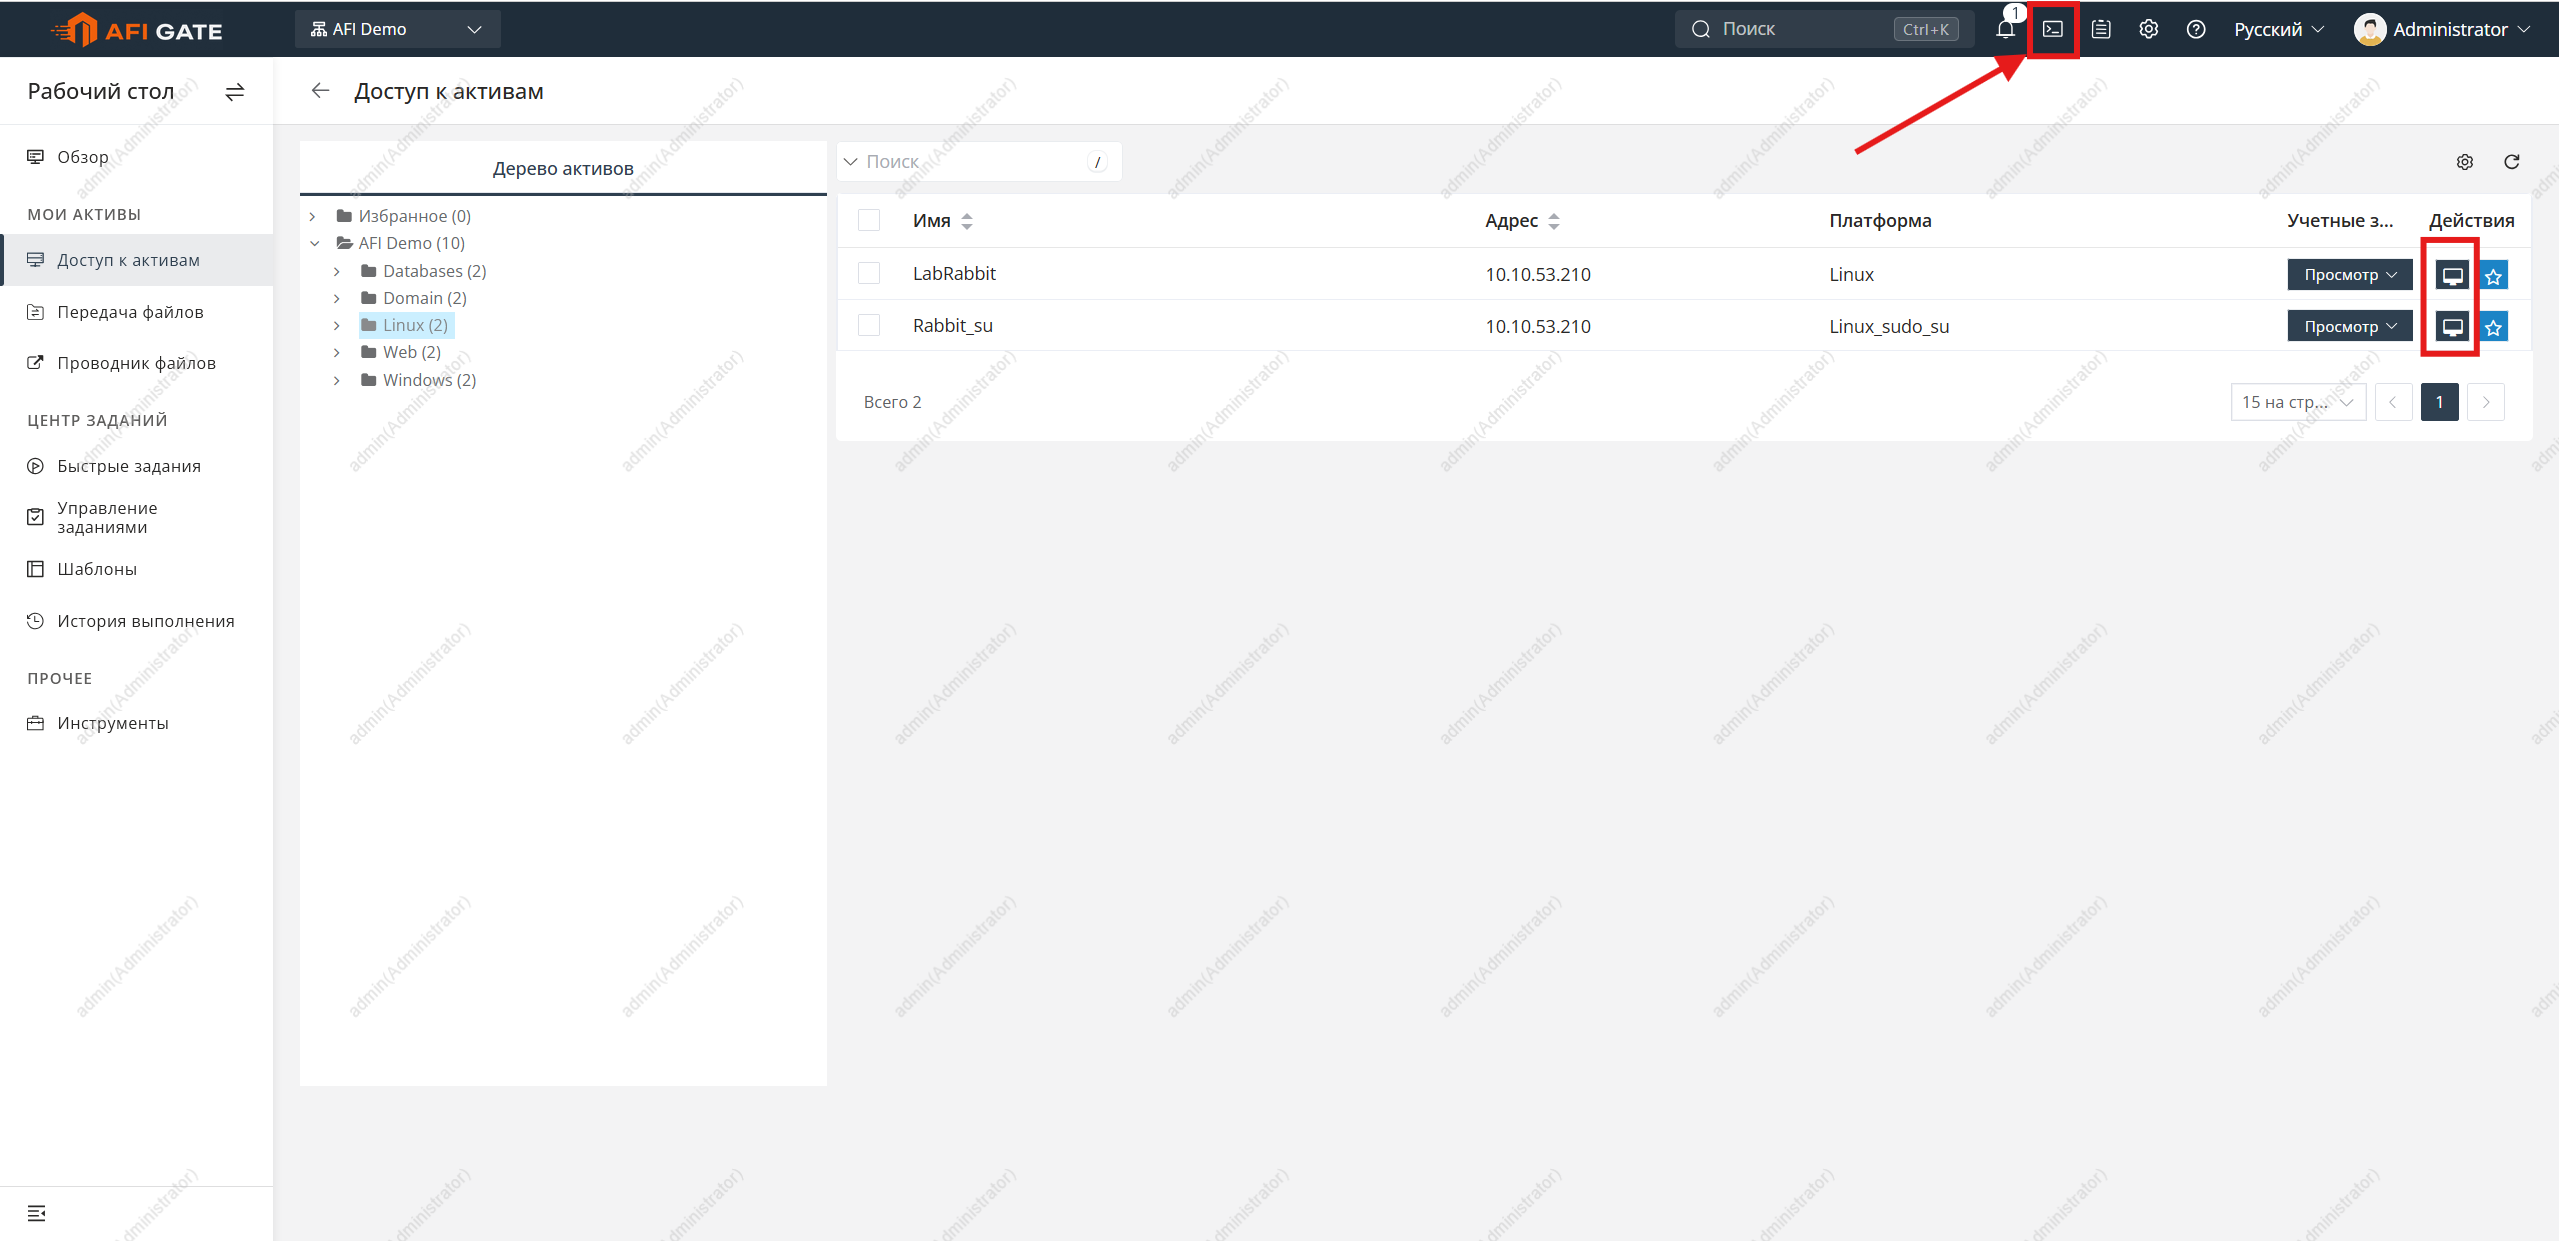Open table column settings gear

(x=2465, y=162)
